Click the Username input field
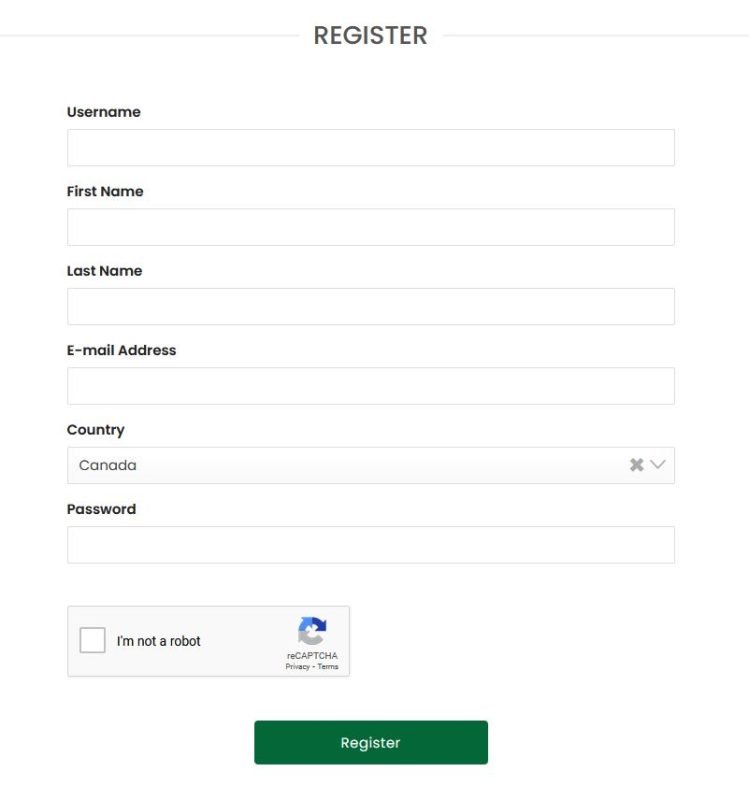The height and width of the screenshot is (800, 749). coord(370,148)
